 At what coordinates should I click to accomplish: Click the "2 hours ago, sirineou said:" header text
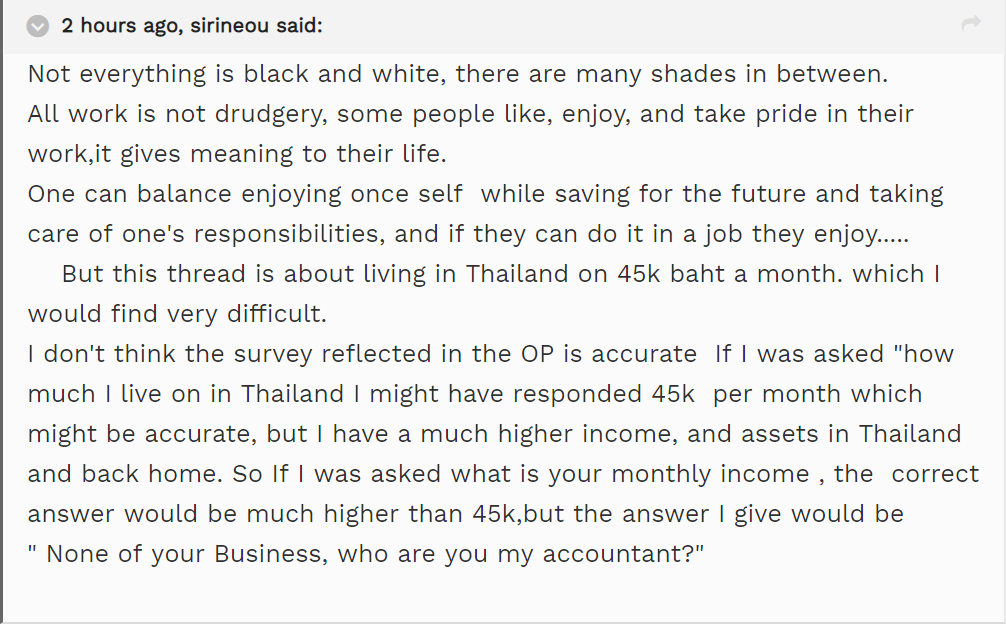(192, 26)
